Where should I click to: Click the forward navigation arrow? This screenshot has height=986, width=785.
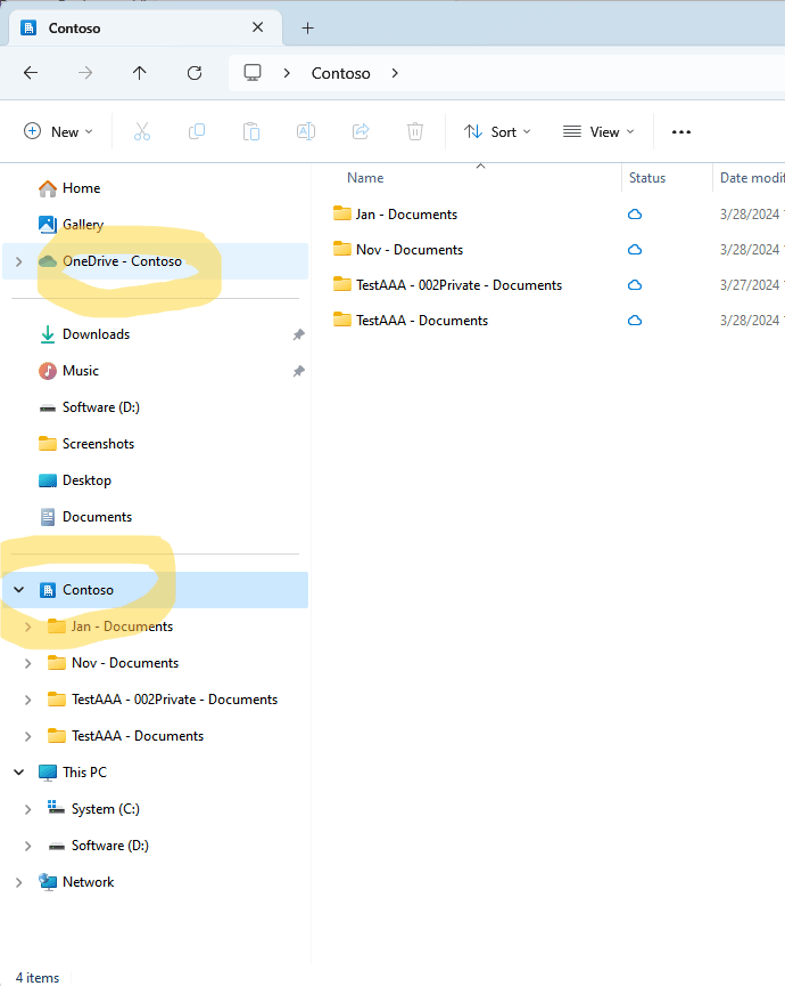(x=85, y=73)
